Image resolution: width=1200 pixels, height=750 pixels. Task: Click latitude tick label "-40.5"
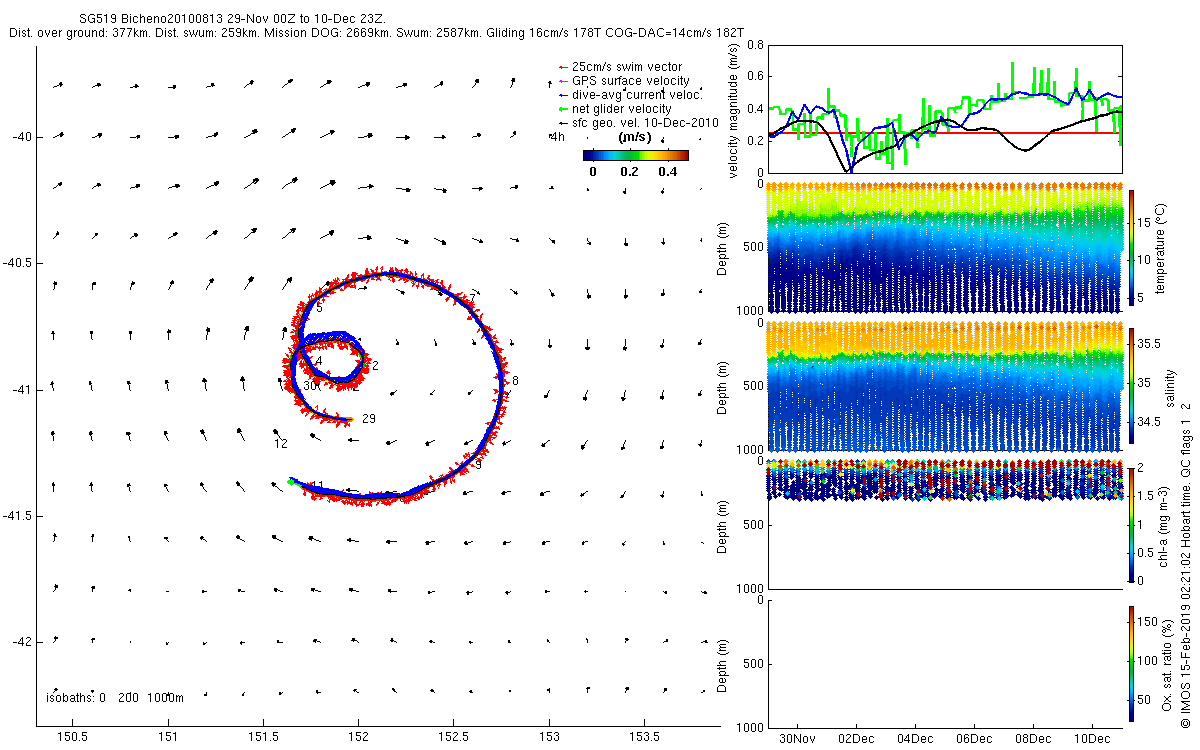[17, 262]
